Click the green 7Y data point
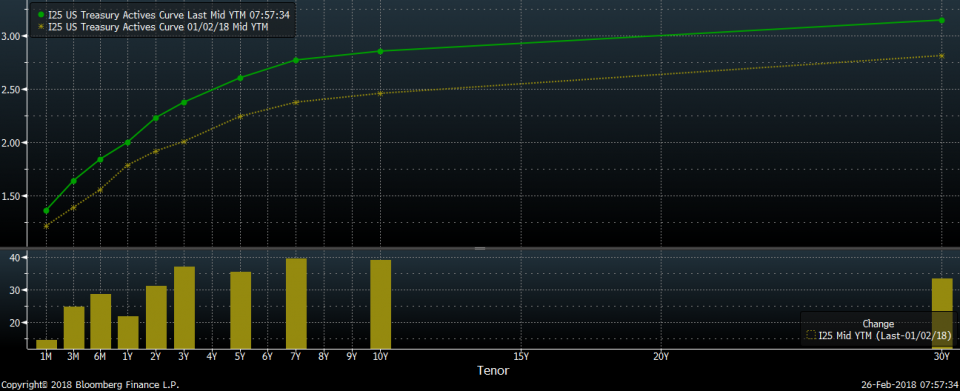 (296, 60)
